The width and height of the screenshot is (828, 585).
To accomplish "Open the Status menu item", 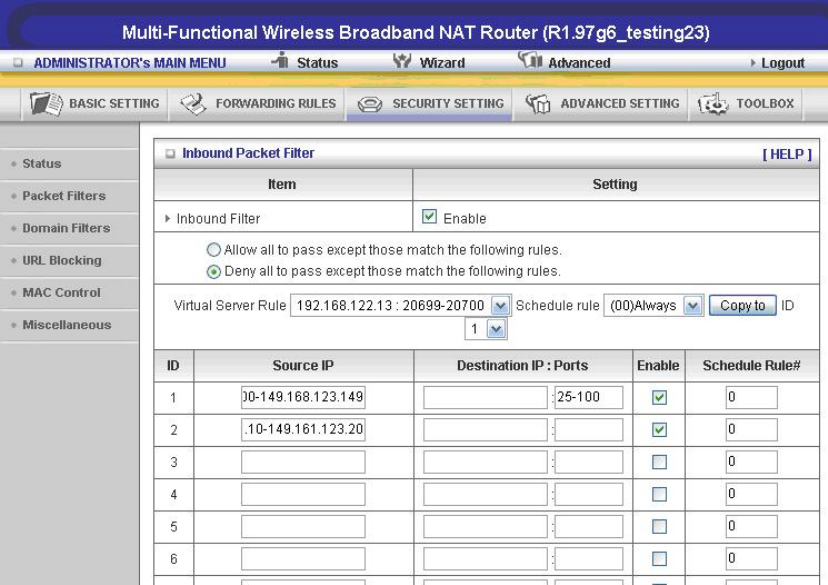I will [x=317, y=63].
